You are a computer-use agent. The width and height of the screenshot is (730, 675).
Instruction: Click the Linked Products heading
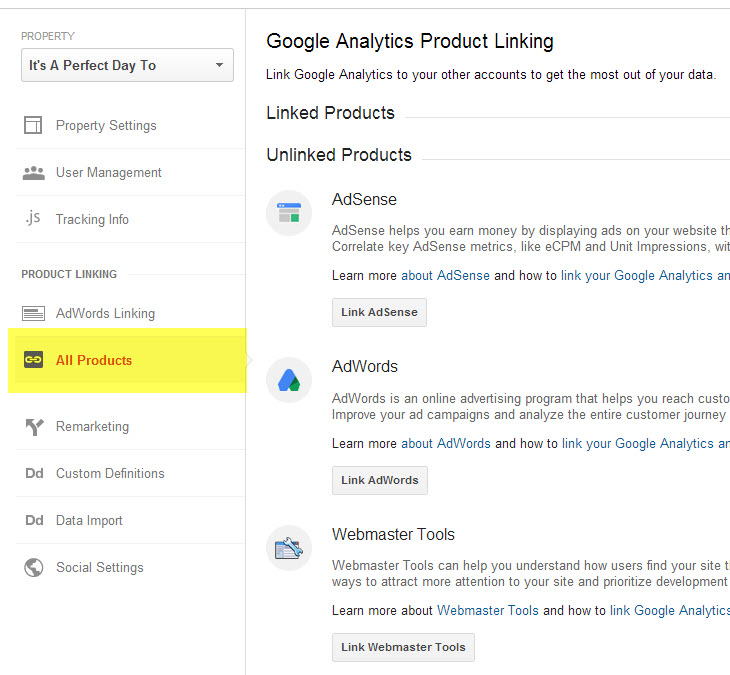(x=330, y=113)
